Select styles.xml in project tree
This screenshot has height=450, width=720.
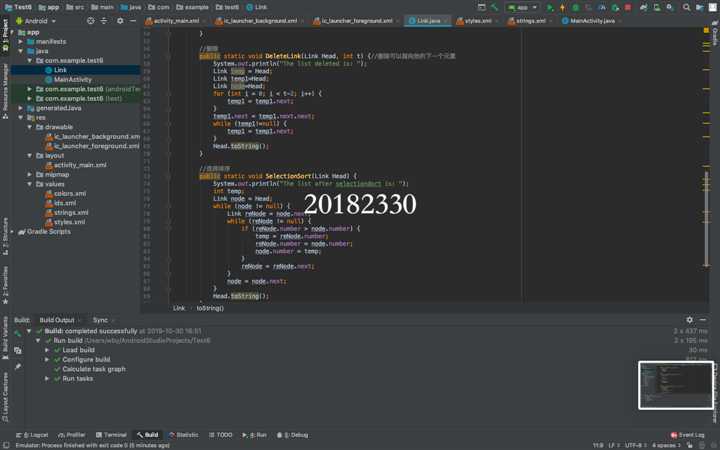[69, 222]
